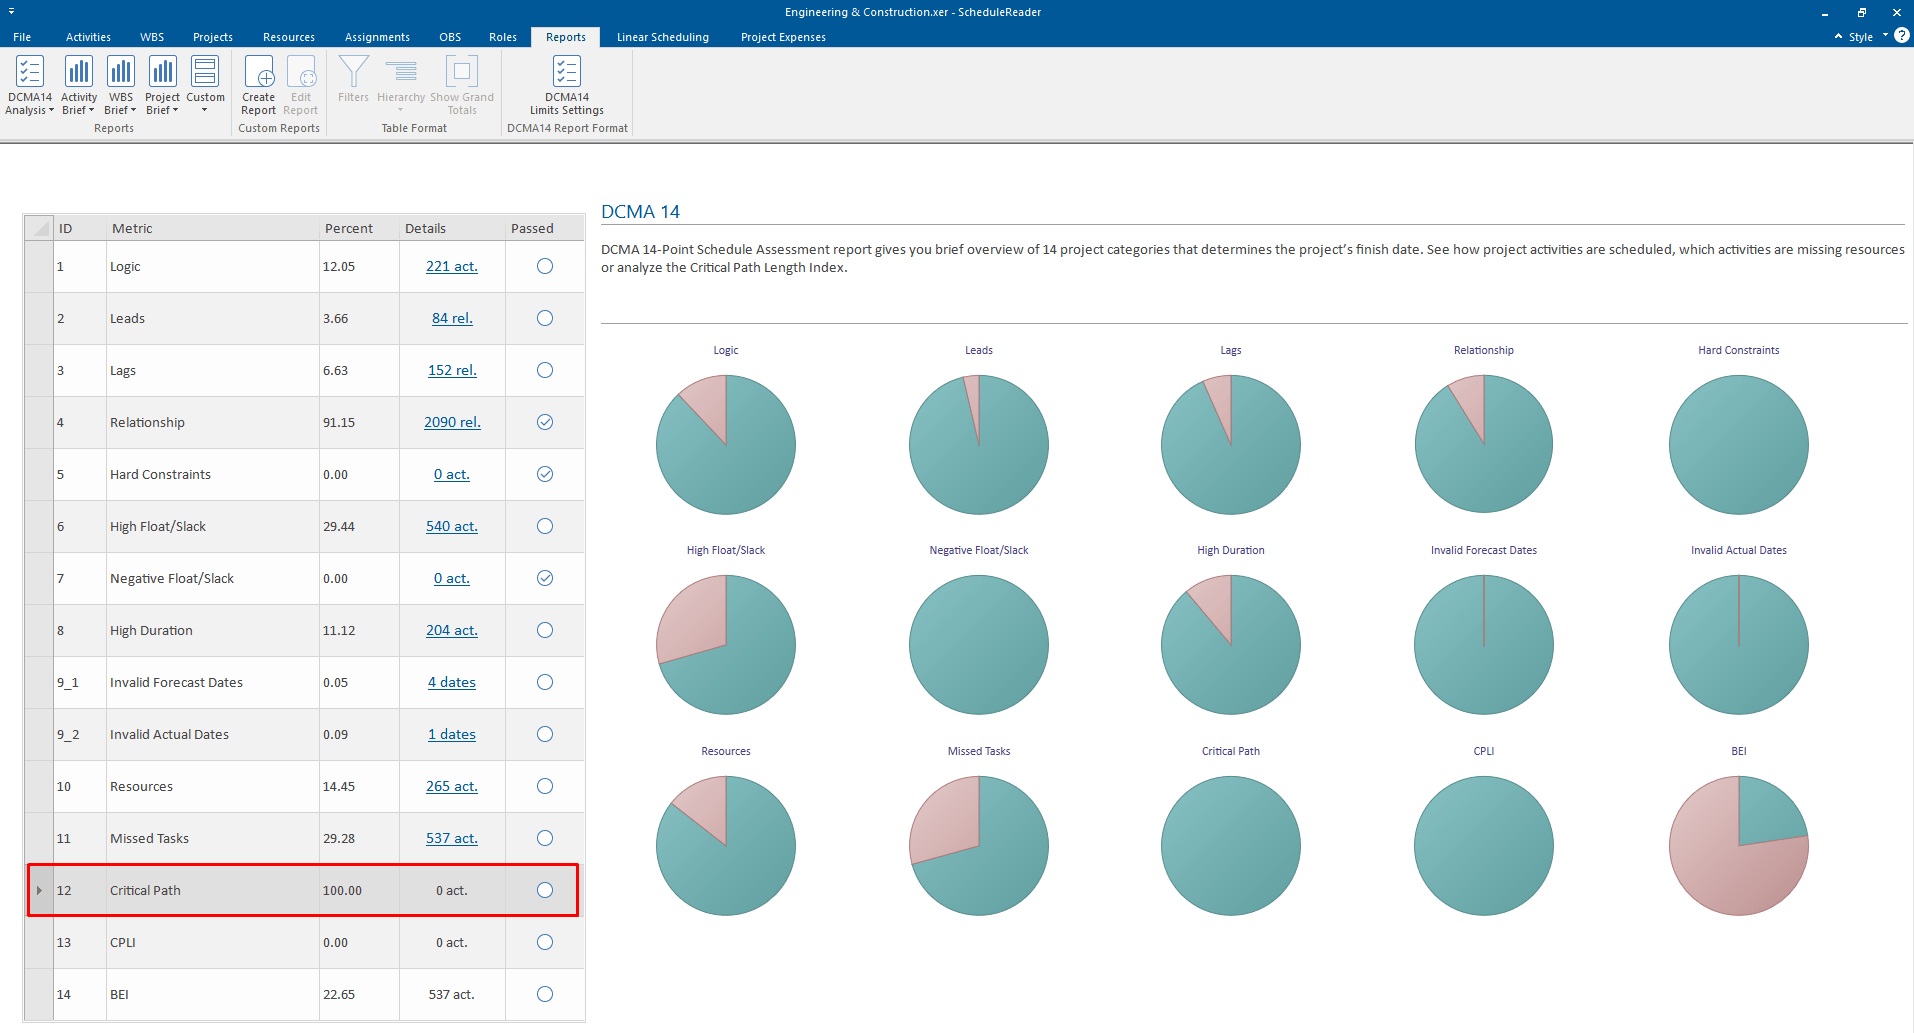Toggle Passed circle for High Float/Slack row
Image resolution: width=1914 pixels, height=1033 pixels.
[x=545, y=526]
